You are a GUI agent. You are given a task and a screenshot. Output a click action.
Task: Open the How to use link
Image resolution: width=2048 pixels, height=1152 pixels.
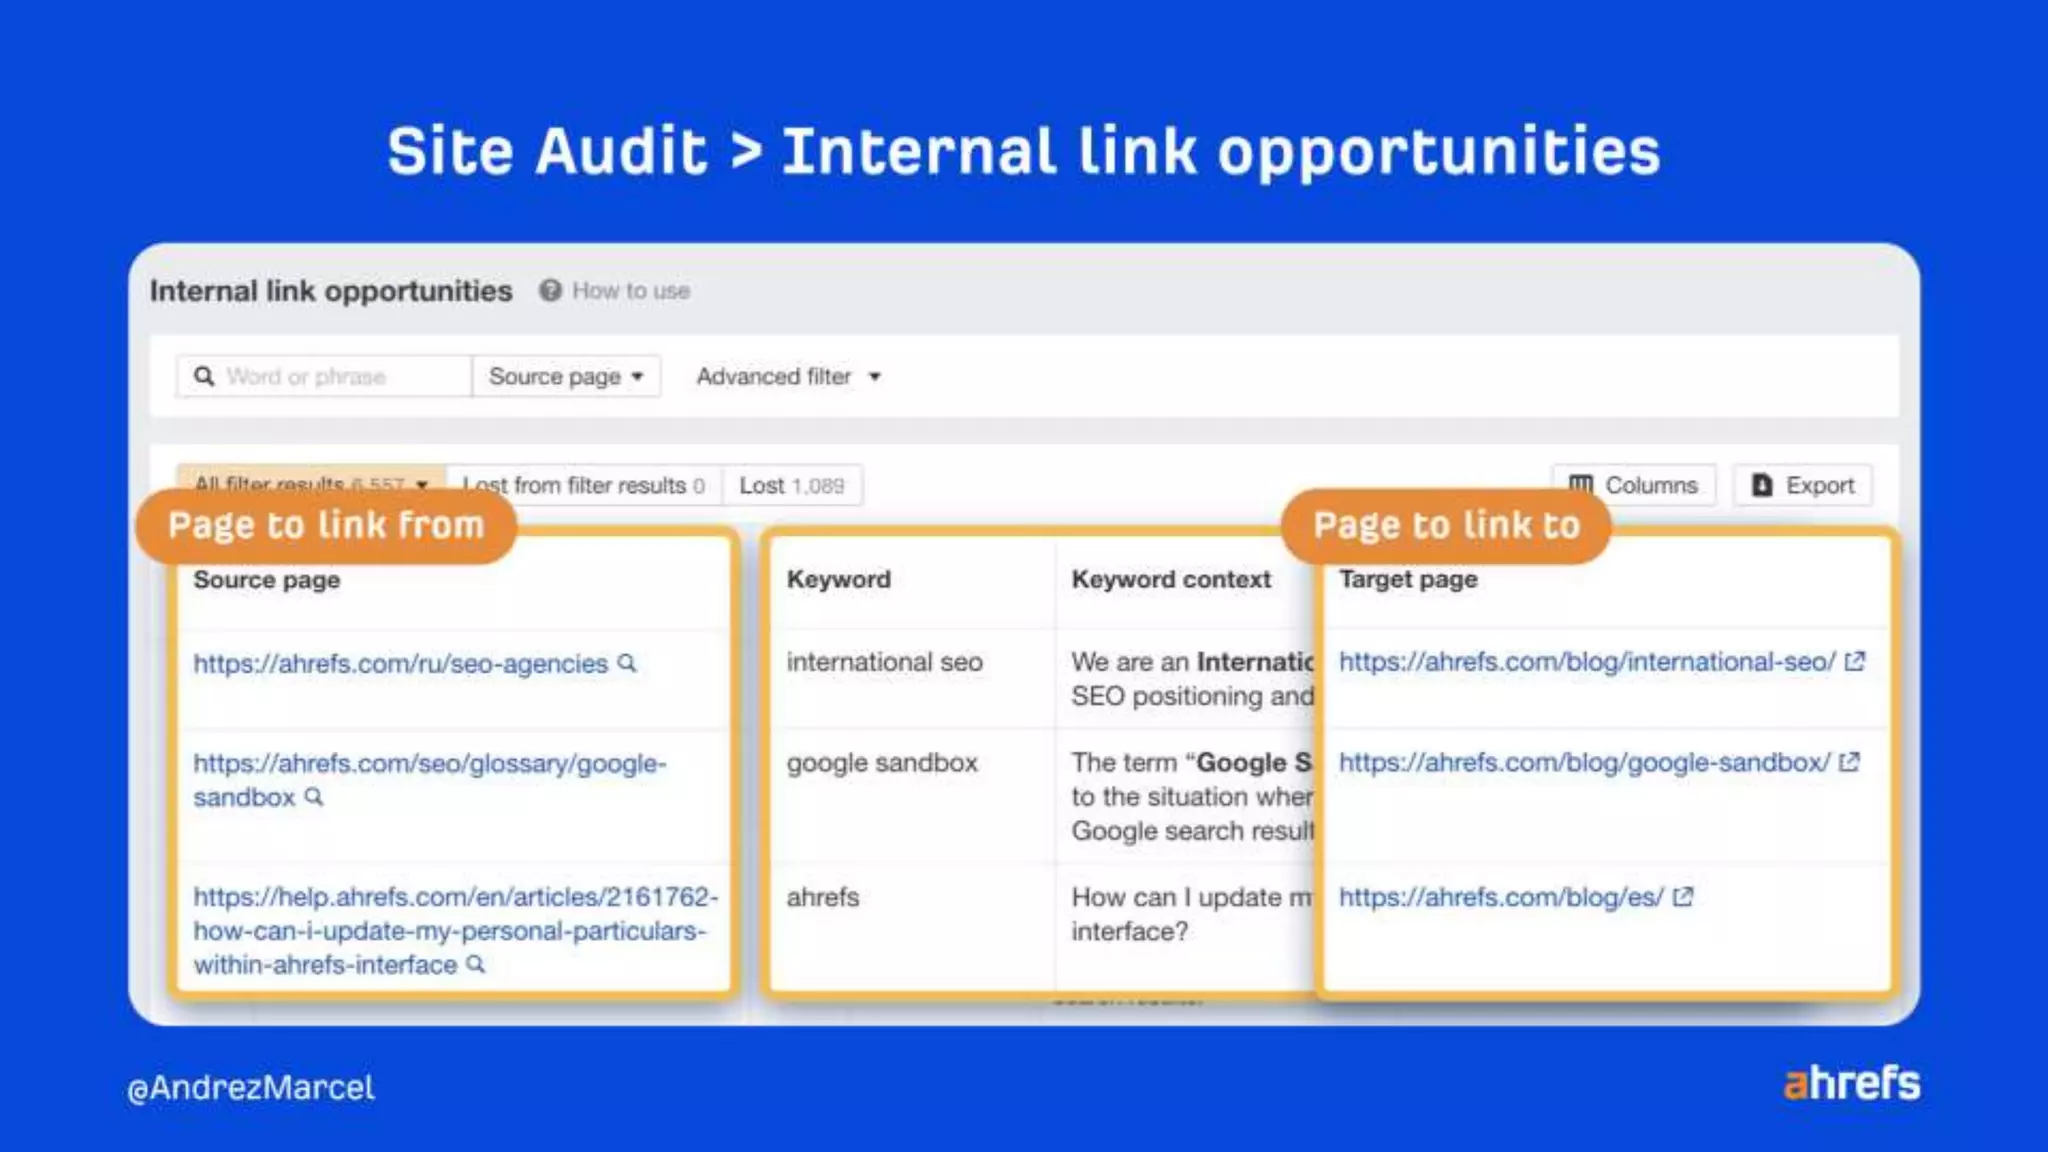pos(631,291)
